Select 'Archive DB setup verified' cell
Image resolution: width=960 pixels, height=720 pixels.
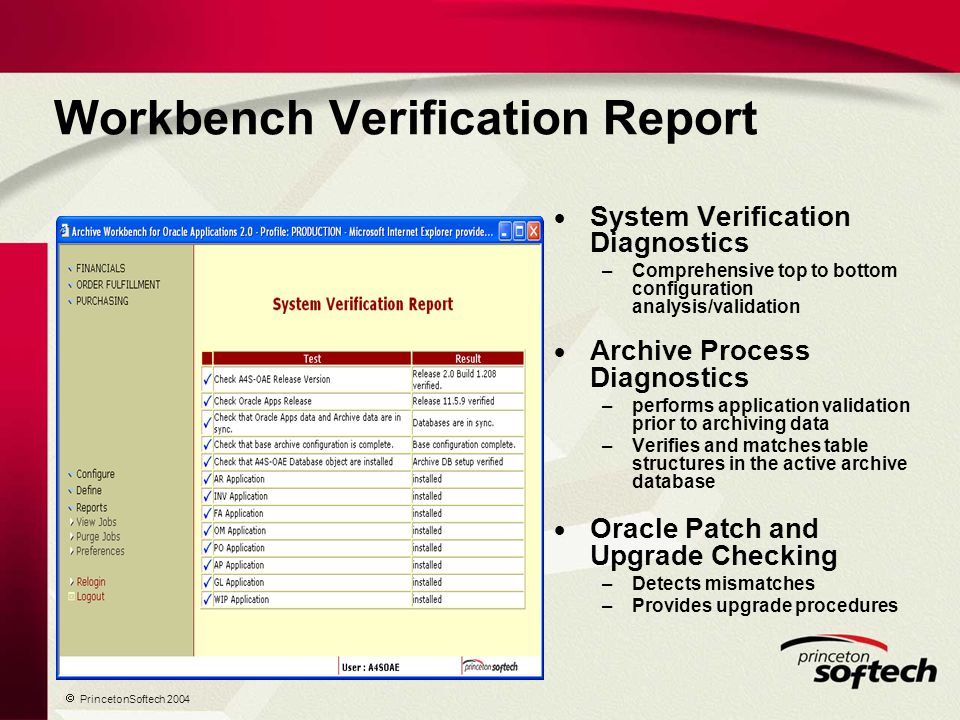point(468,462)
